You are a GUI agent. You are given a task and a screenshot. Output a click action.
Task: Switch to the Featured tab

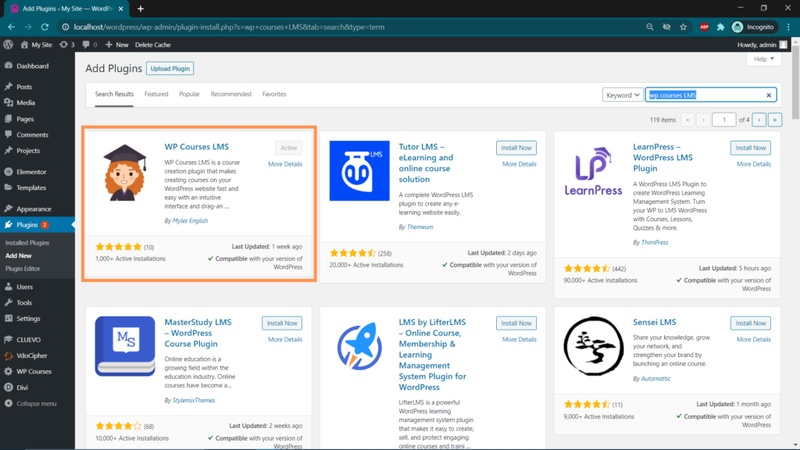[156, 94]
